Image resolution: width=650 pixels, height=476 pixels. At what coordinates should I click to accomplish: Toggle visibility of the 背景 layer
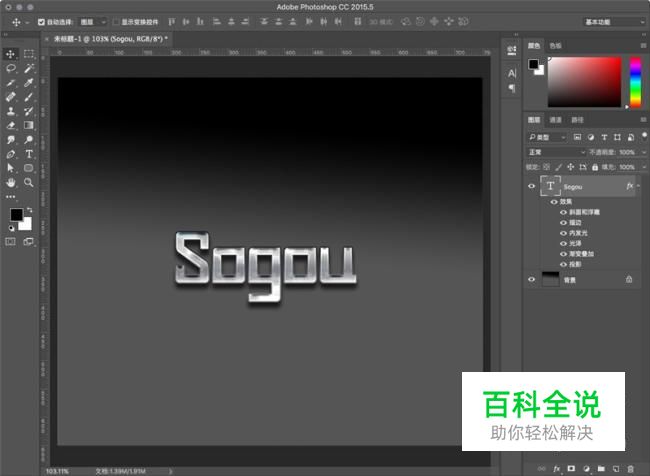tap(531, 280)
